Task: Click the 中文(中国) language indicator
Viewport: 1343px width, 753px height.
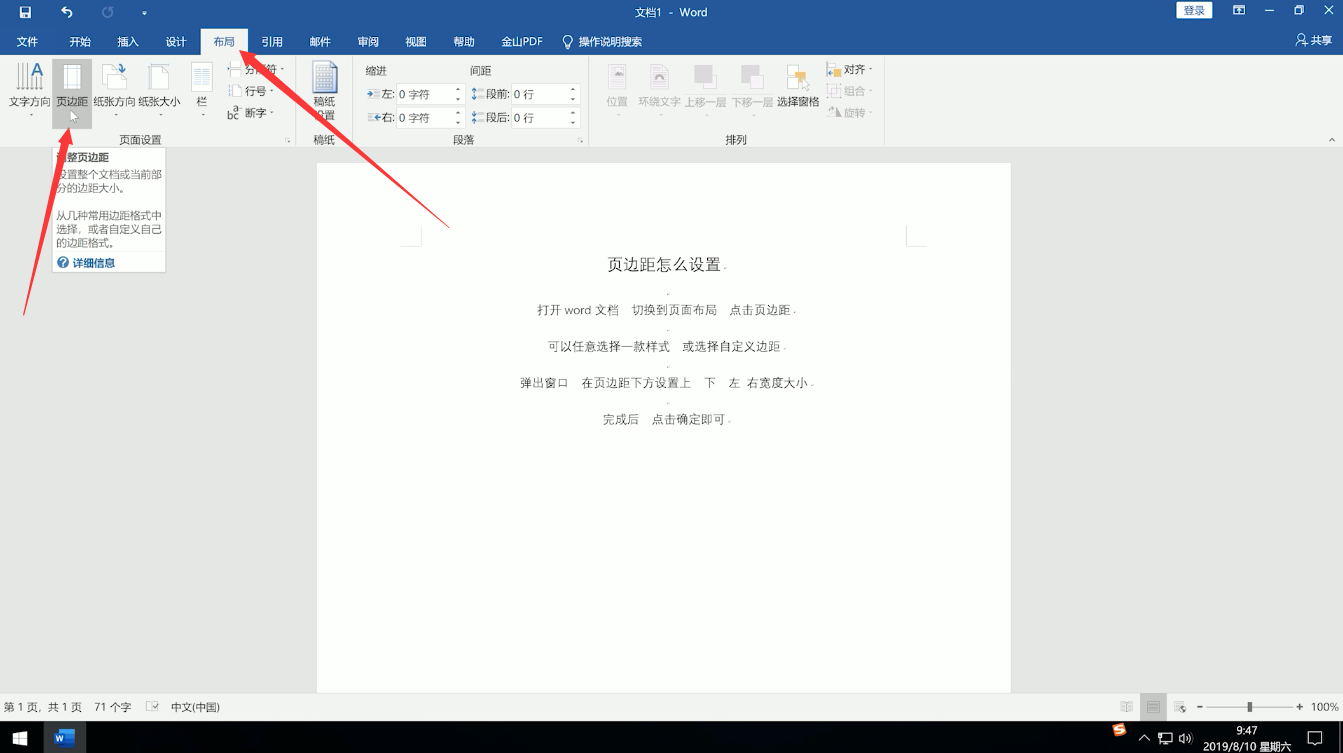Action: click(x=195, y=707)
